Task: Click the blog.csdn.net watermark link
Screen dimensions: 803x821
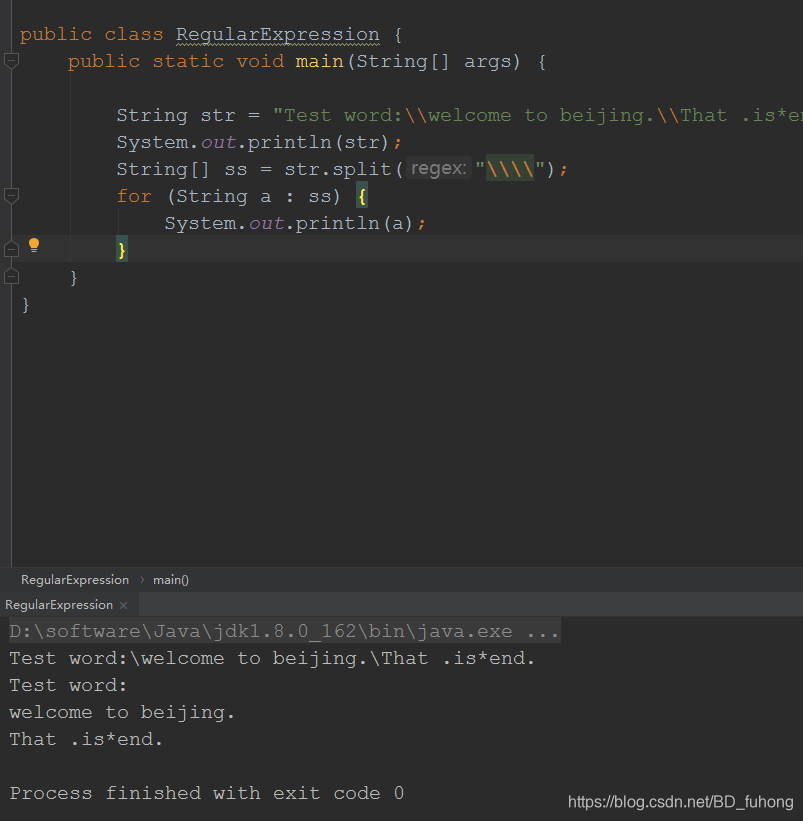Action: coord(681,802)
